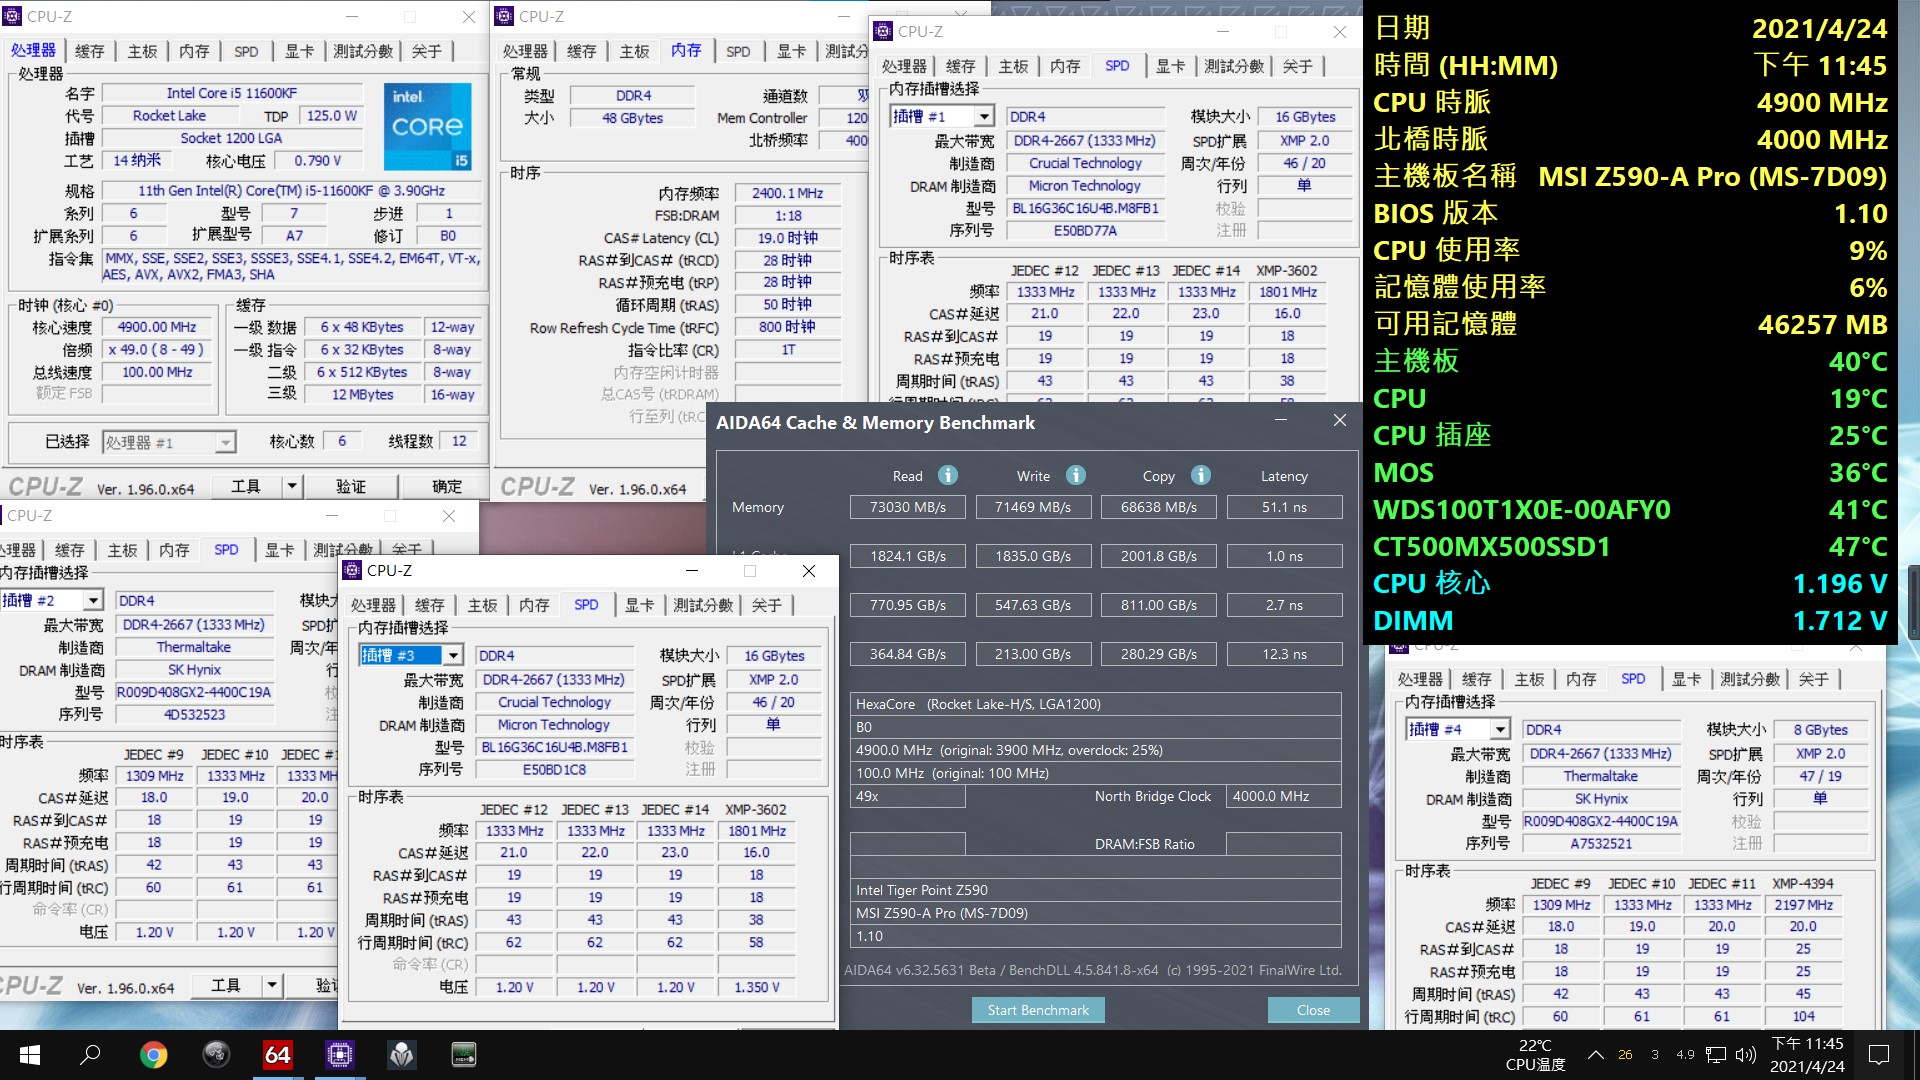Screen dimensions: 1920x1080
Task: Click Intel Tiger Point Z590 chipset field
Action: click(x=1095, y=890)
